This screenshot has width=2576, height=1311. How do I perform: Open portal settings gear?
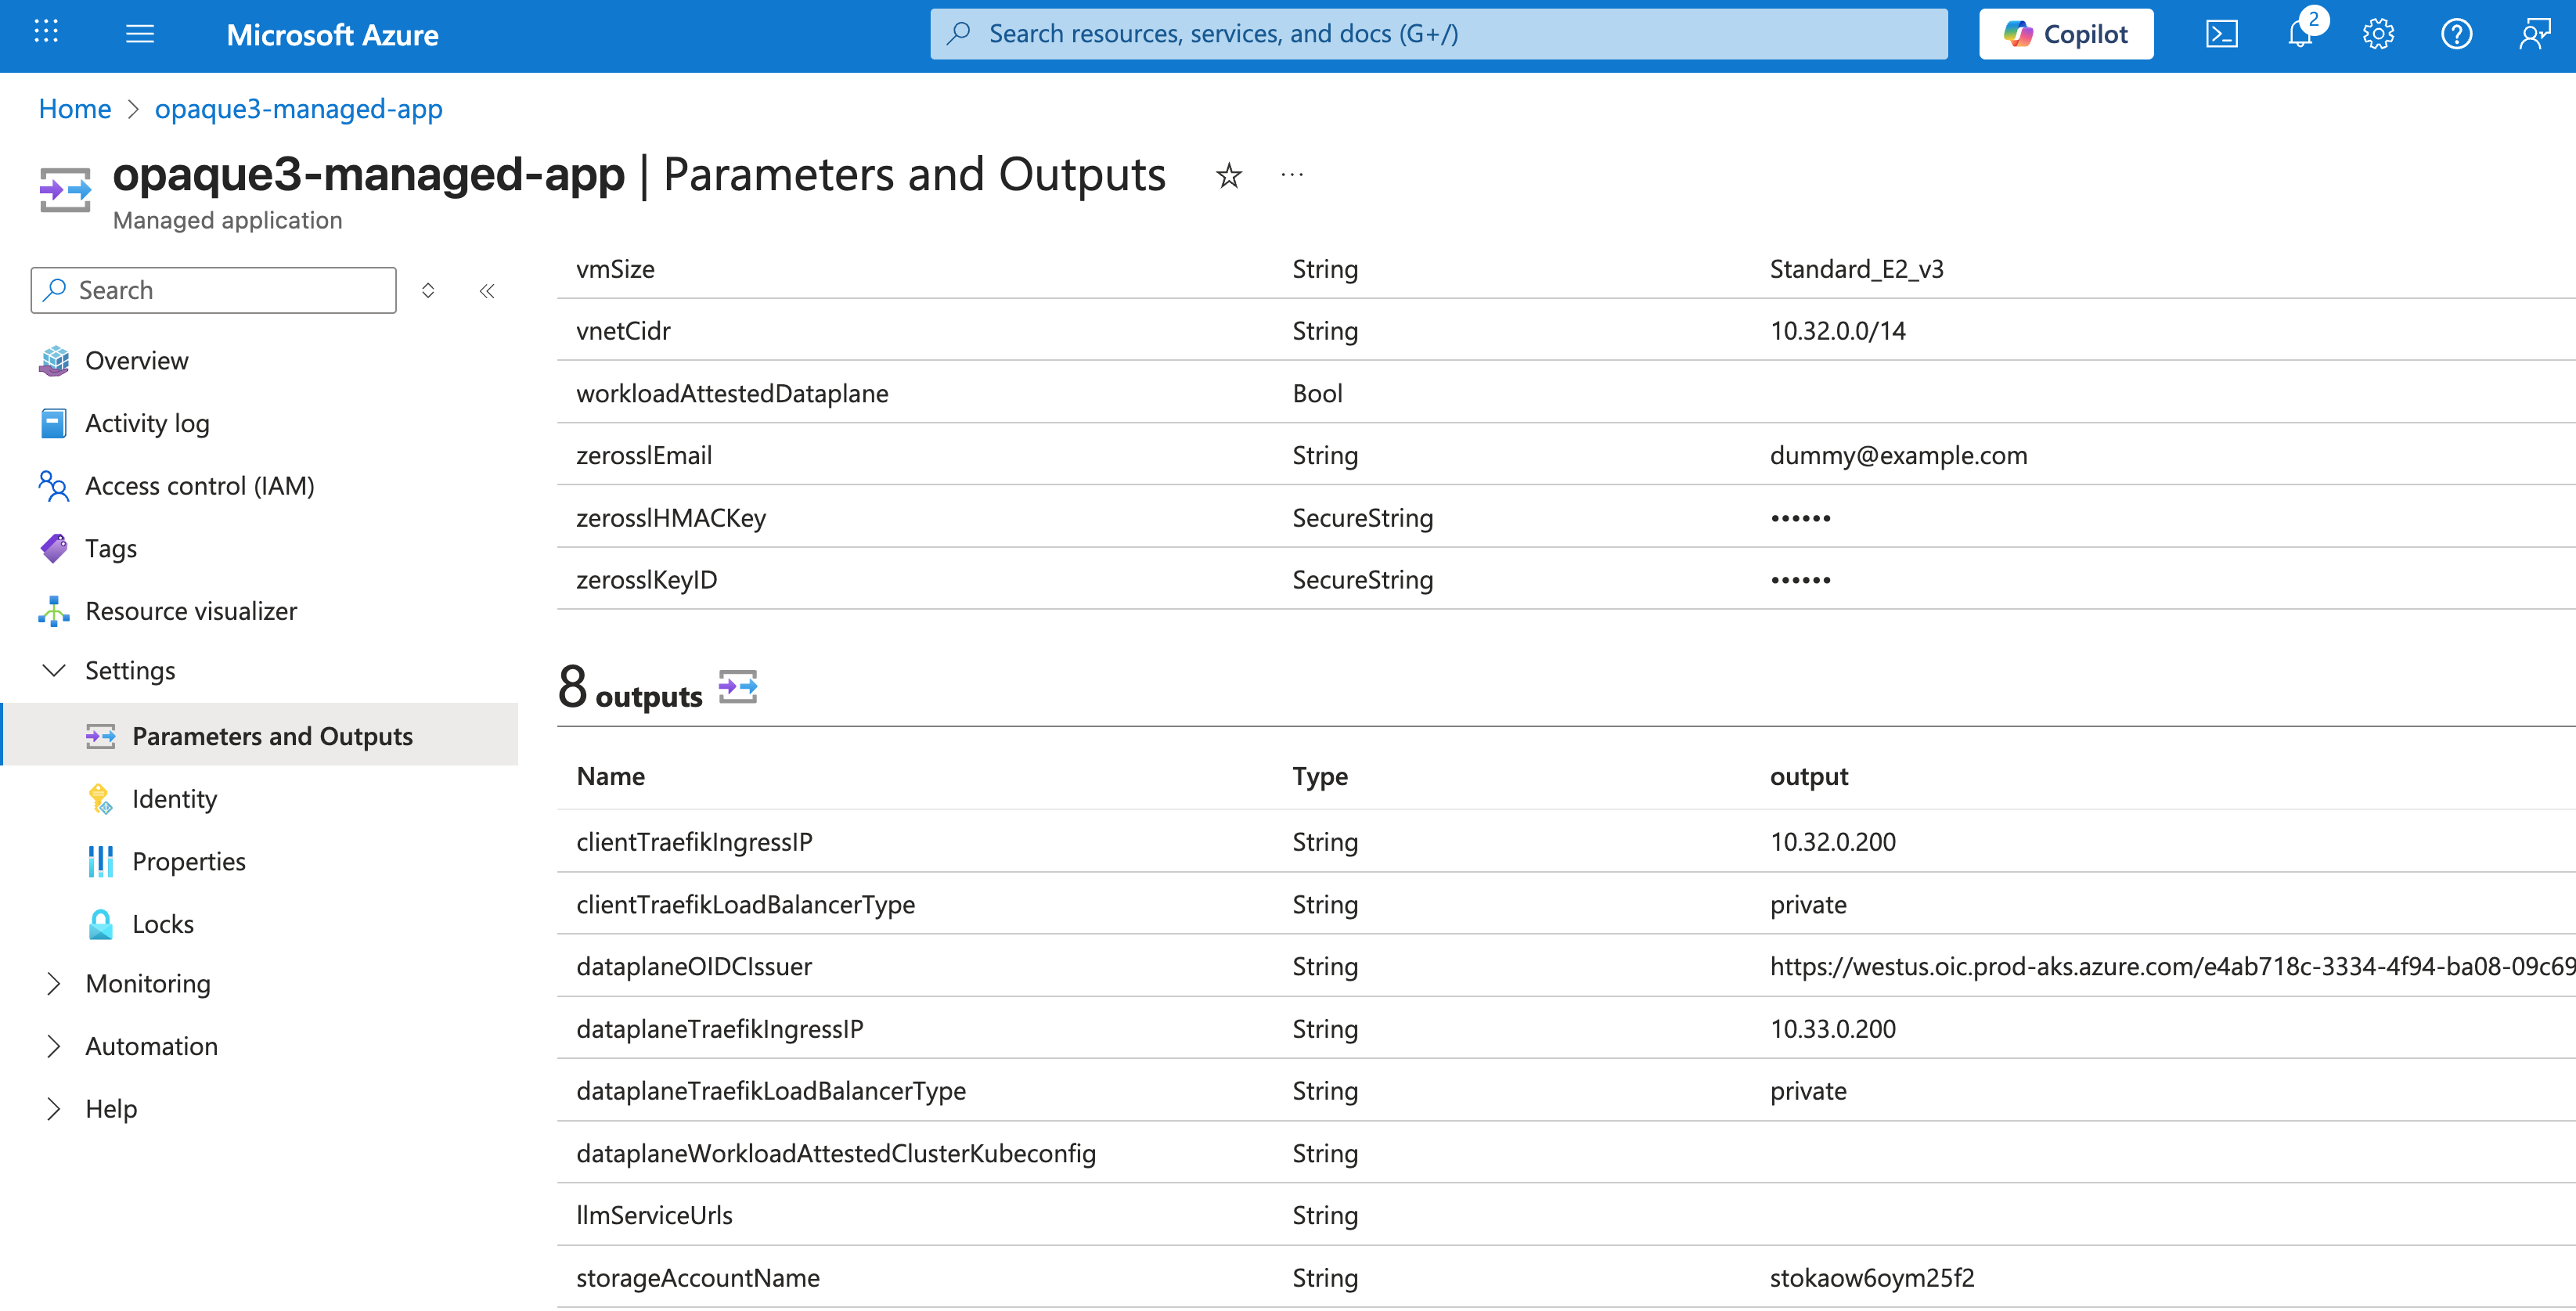pyautogui.click(x=2378, y=34)
